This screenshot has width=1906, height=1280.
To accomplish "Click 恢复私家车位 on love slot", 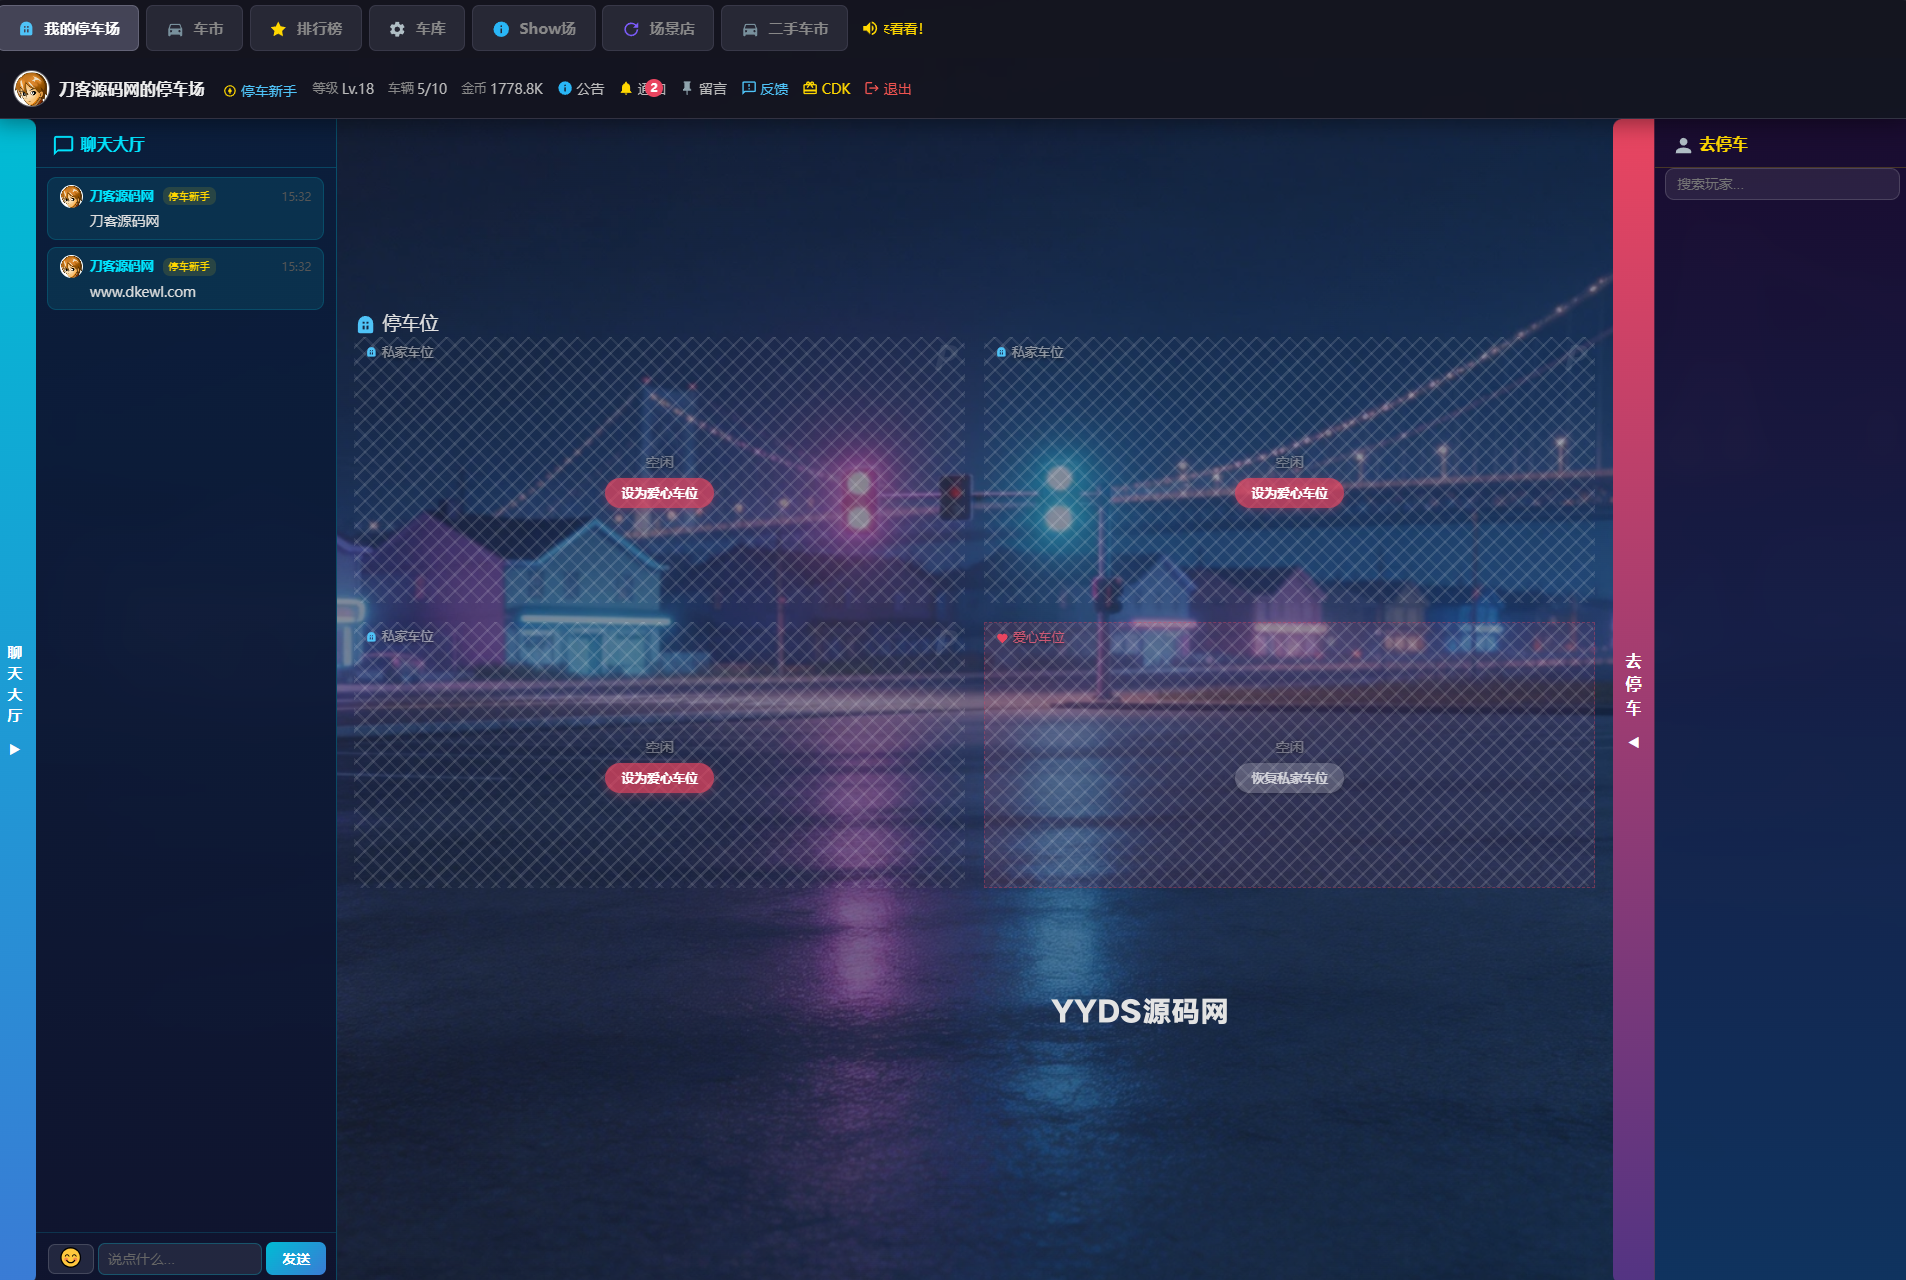I will (1289, 778).
